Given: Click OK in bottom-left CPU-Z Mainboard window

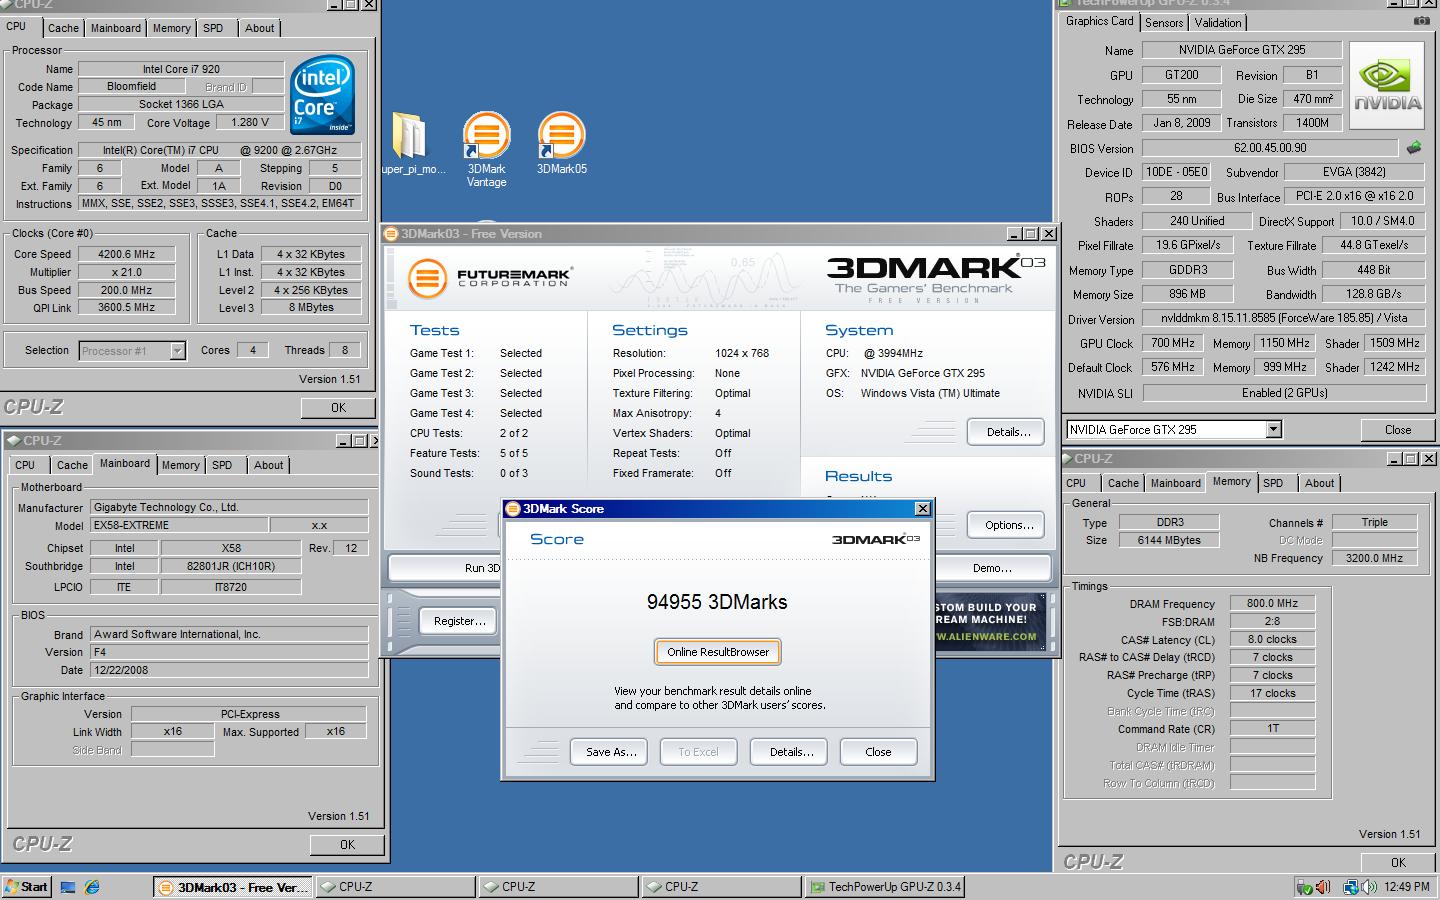Looking at the screenshot, I should [347, 845].
